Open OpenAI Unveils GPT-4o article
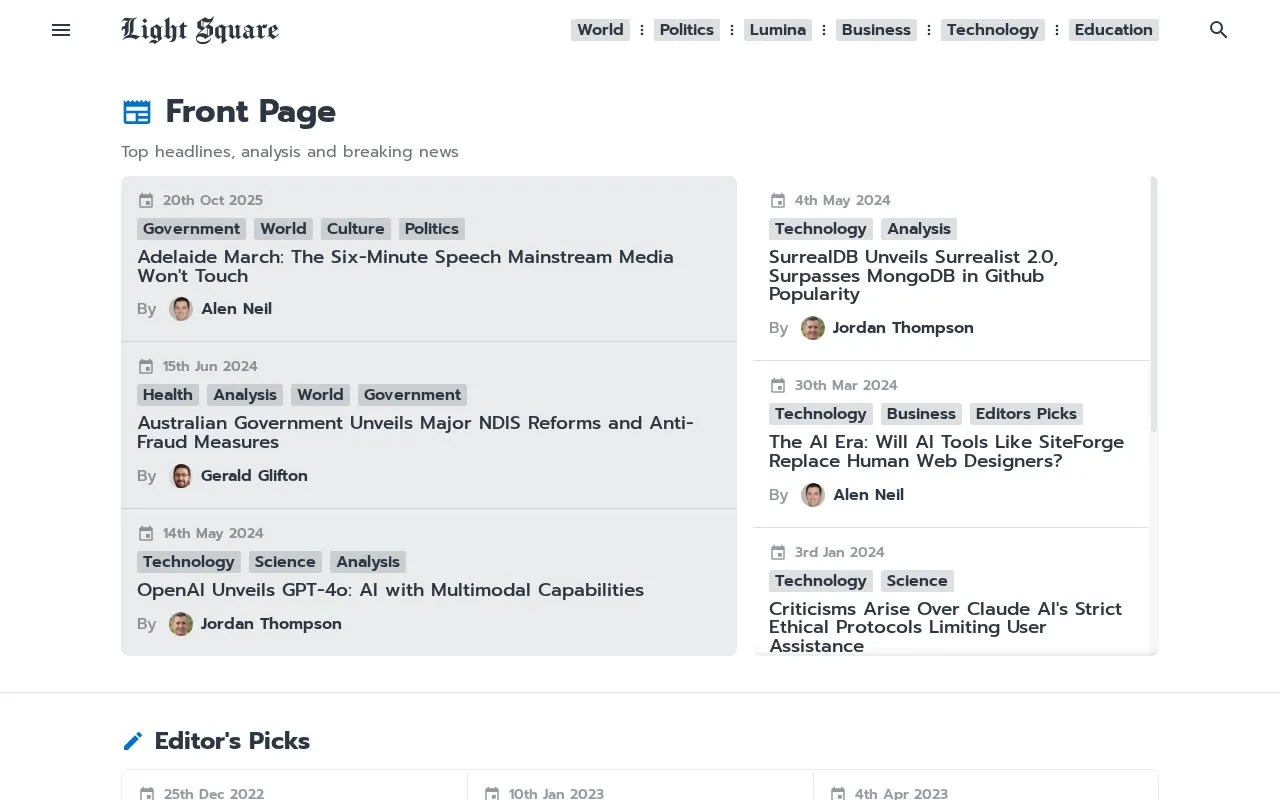The height and width of the screenshot is (800, 1280). pos(390,590)
